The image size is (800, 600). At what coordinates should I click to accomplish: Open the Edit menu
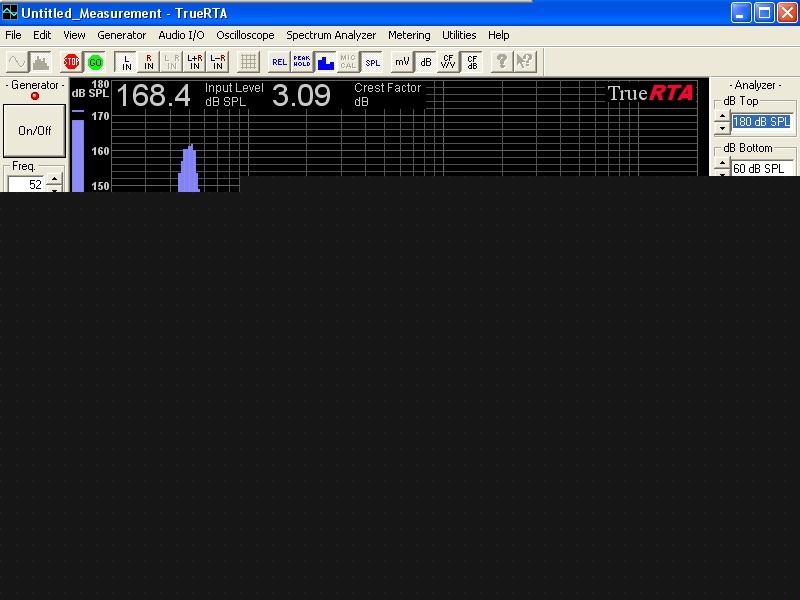[x=42, y=35]
